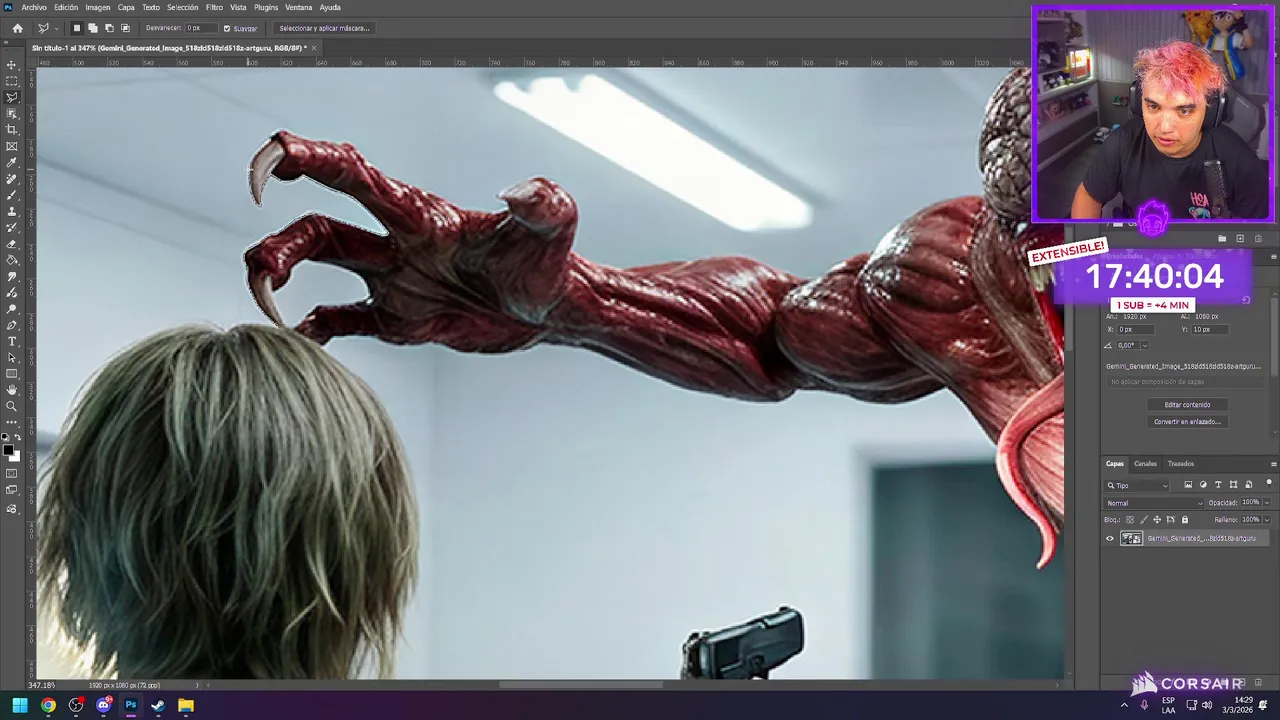Choose Subtract from selection mode
The image size is (1280, 720).
click(x=109, y=28)
